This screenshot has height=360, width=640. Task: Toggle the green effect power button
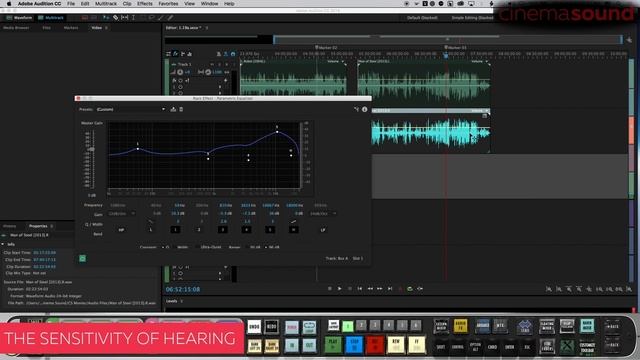click(82, 258)
